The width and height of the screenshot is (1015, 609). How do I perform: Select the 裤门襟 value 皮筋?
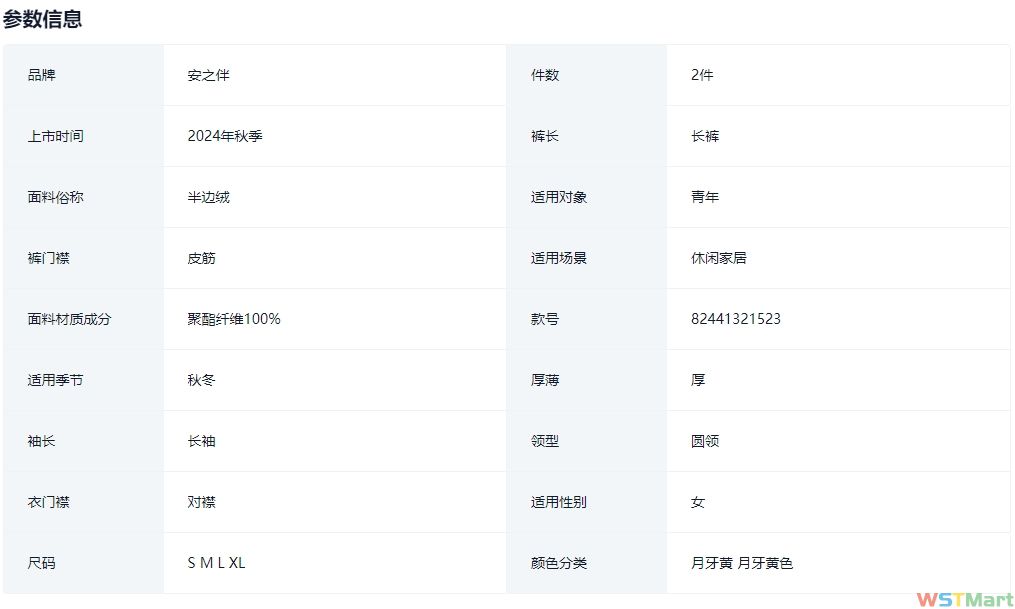tap(201, 258)
